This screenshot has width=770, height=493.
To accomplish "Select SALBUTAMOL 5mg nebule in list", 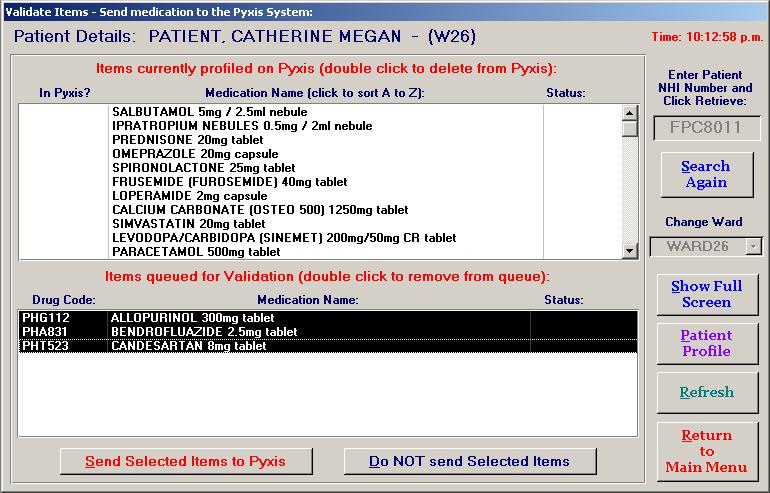I will 210,112.
